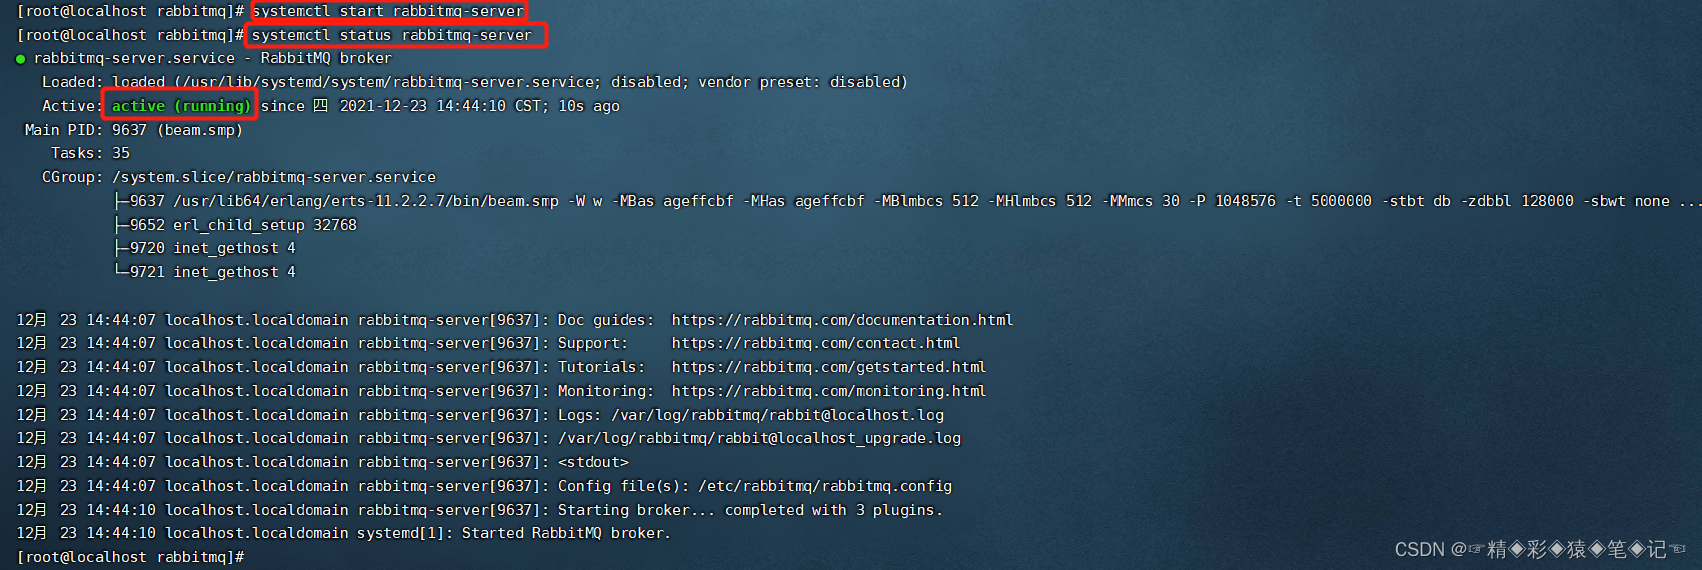Click the highlighted 'systemctl start rabbitmq-server' command
The height and width of the screenshot is (570, 1702).
(x=388, y=11)
